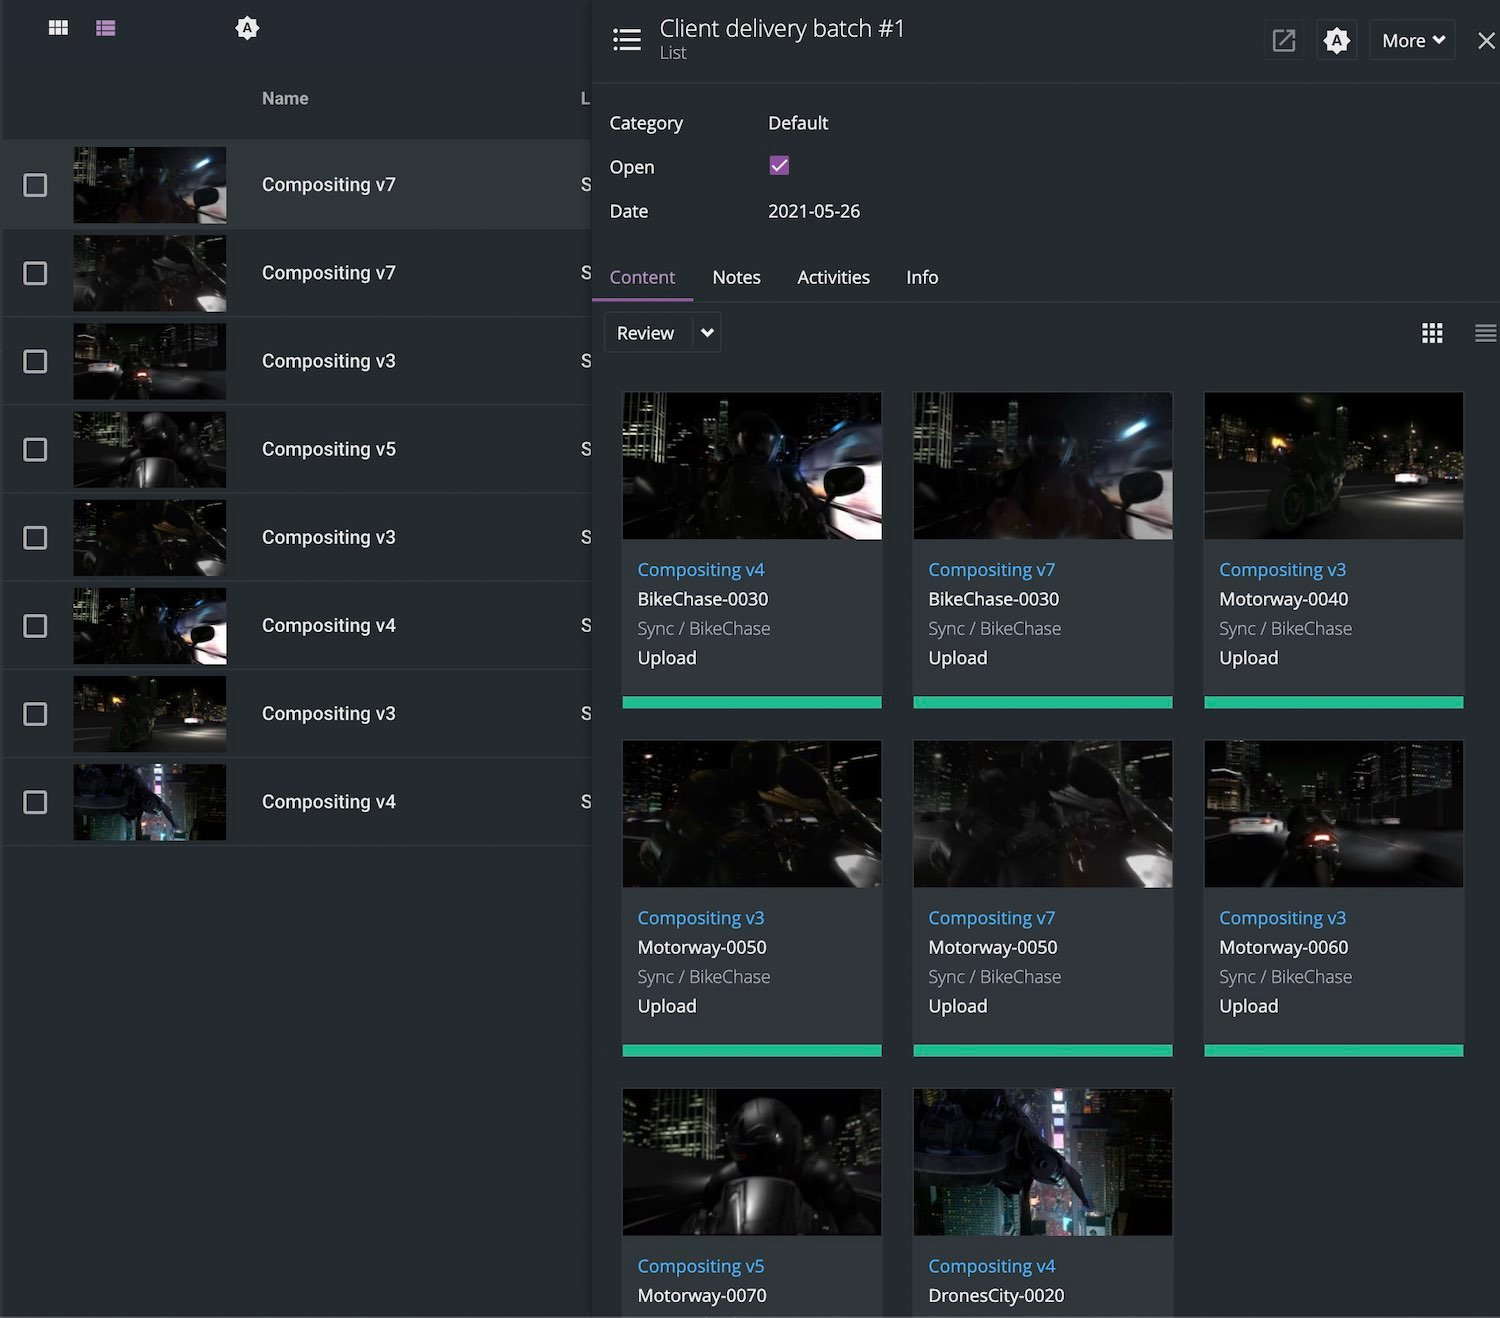Click green progress bar under Motorway-0060 card

[x=1334, y=1050]
